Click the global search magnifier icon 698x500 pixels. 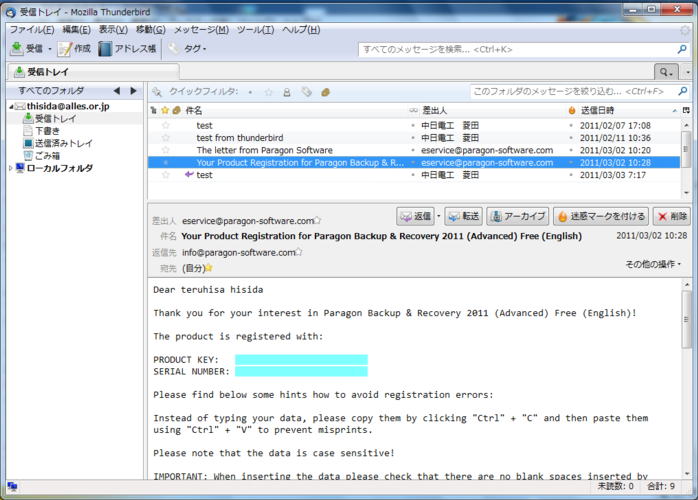tap(682, 49)
